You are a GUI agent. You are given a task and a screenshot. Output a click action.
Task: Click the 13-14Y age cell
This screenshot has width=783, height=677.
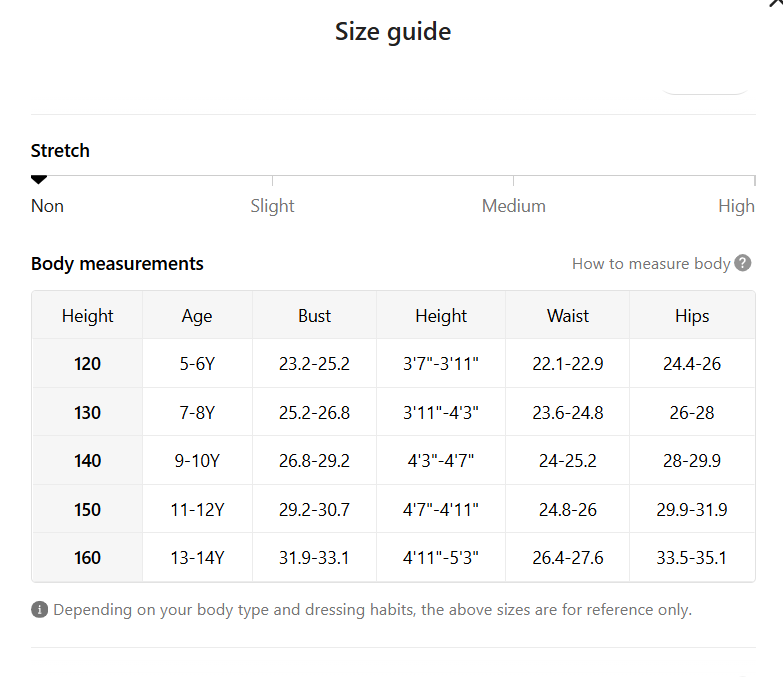[x=197, y=557]
